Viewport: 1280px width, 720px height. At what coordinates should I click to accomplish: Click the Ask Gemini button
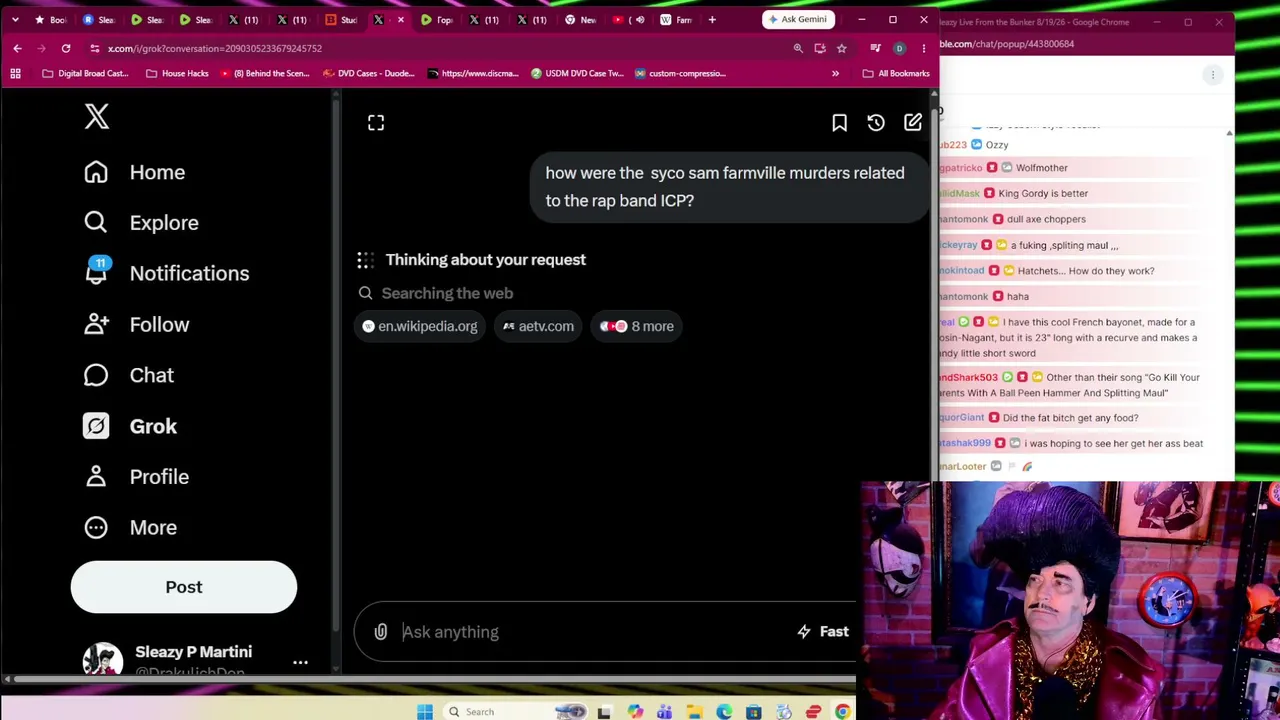click(x=797, y=20)
